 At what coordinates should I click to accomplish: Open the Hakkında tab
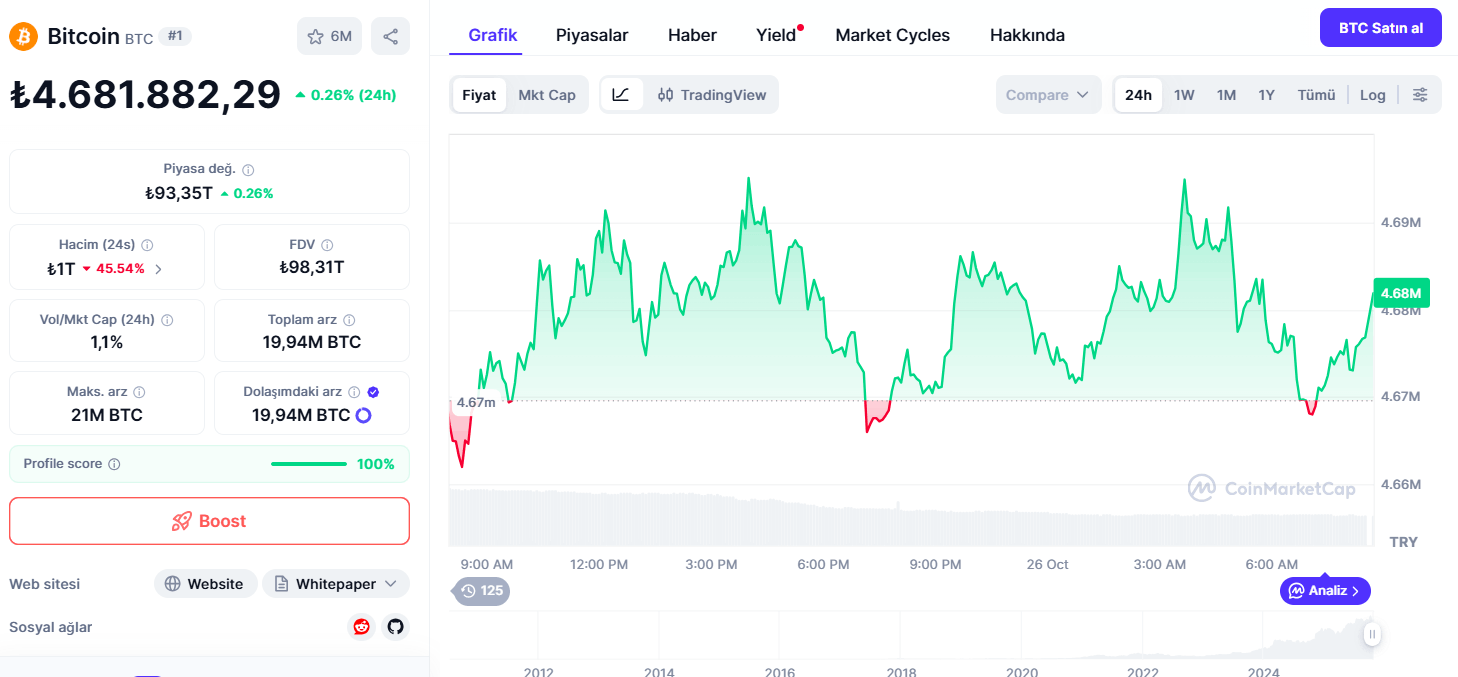[x=1027, y=35]
